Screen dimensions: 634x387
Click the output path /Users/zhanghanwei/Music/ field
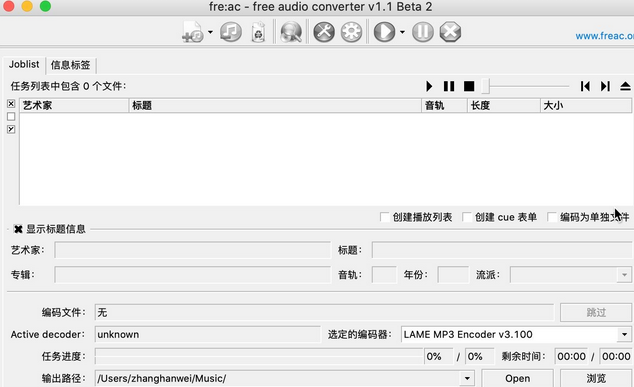pyautogui.click(x=278, y=379)
